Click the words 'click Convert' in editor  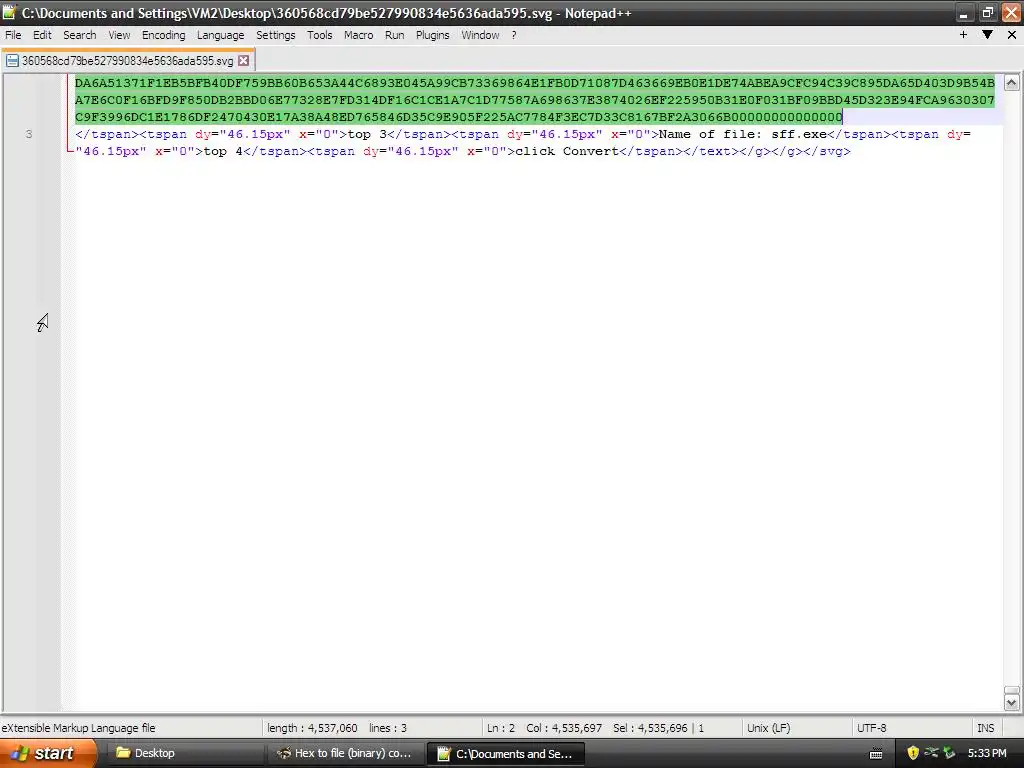[567, 151]
